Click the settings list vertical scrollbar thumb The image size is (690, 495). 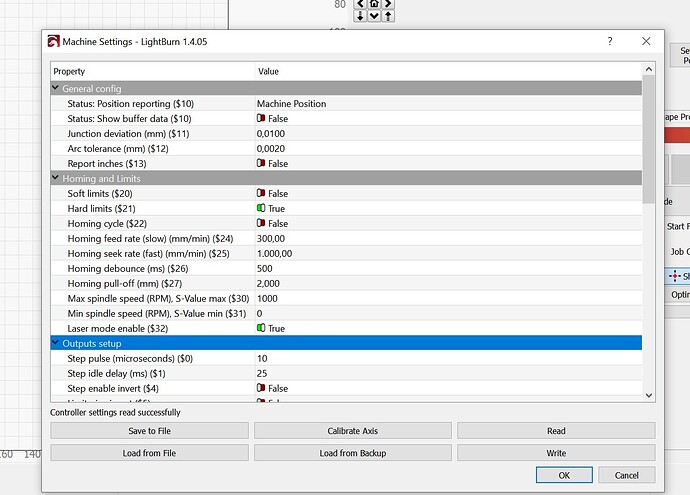(649, 139)
